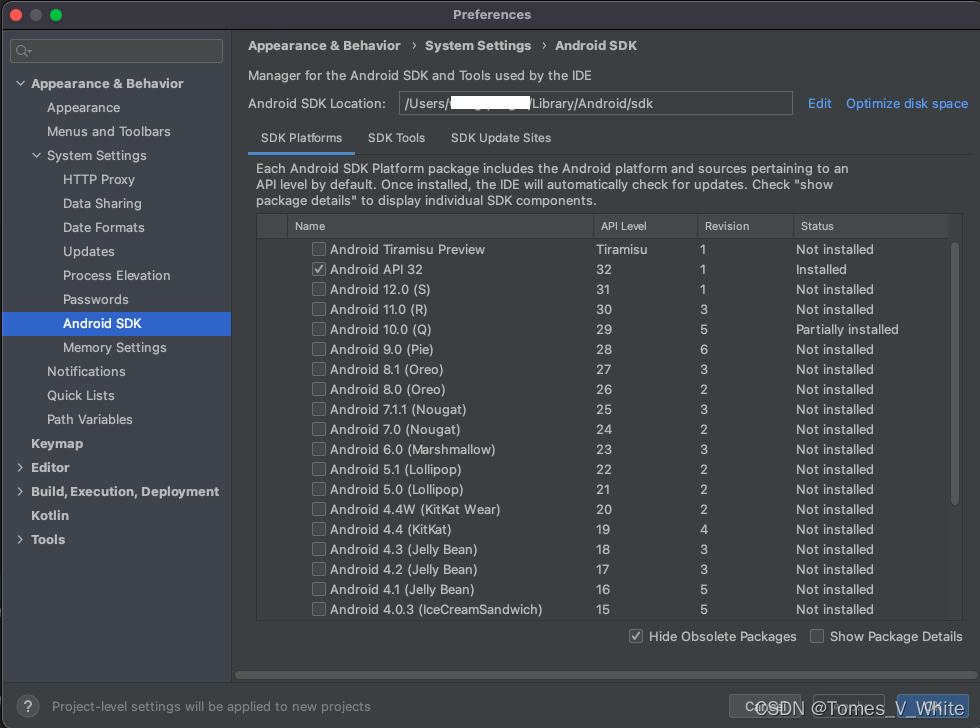Viewport: 980px width, 728px height.
Task: Click Appearance & Behavior breadcrumb
Action: click(x=324, y=46)
